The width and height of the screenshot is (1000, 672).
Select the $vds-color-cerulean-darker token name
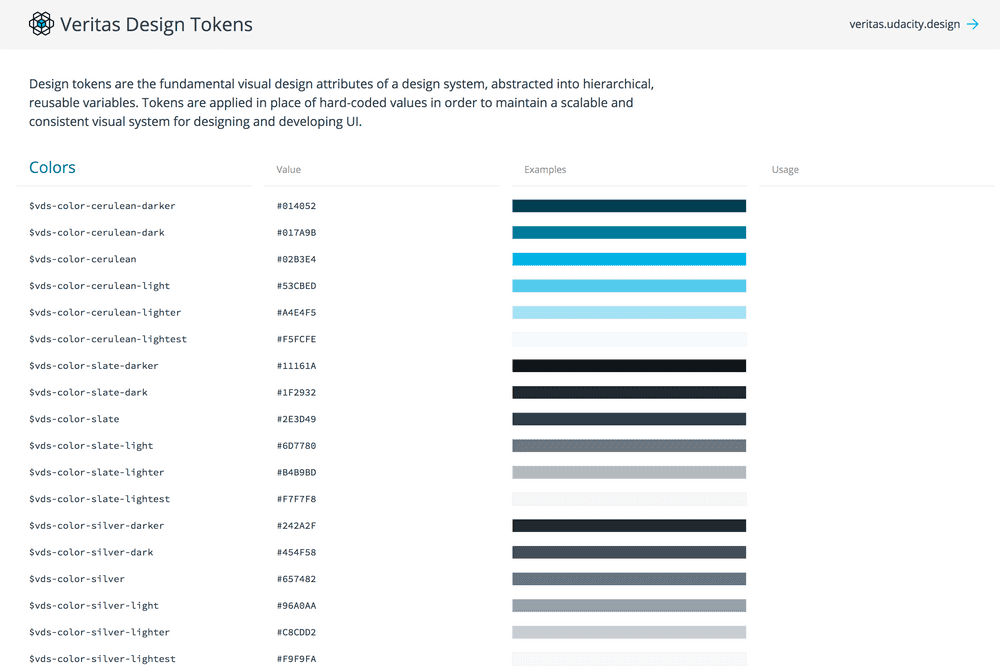click(x=101, y=205)
